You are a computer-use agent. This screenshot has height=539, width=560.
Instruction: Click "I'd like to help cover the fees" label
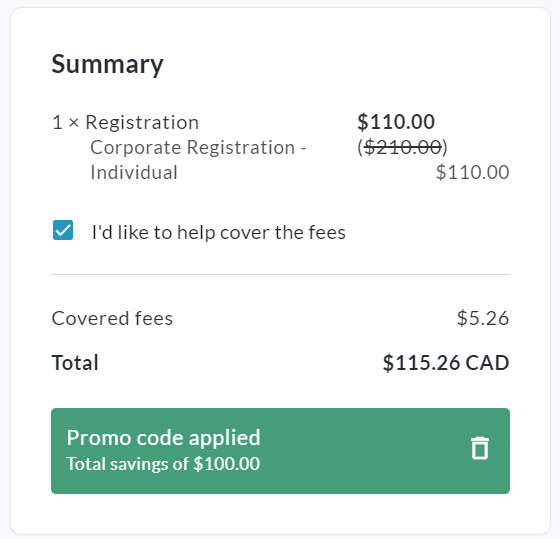point(219,233)
